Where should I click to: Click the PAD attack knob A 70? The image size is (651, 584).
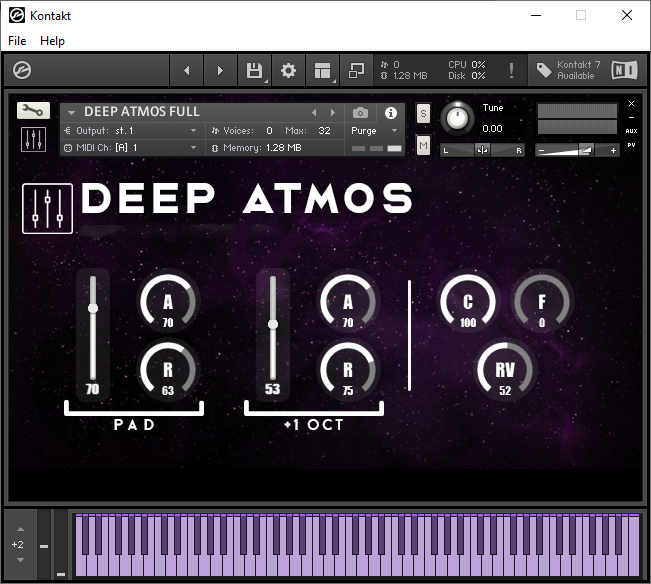click(168, 301)
